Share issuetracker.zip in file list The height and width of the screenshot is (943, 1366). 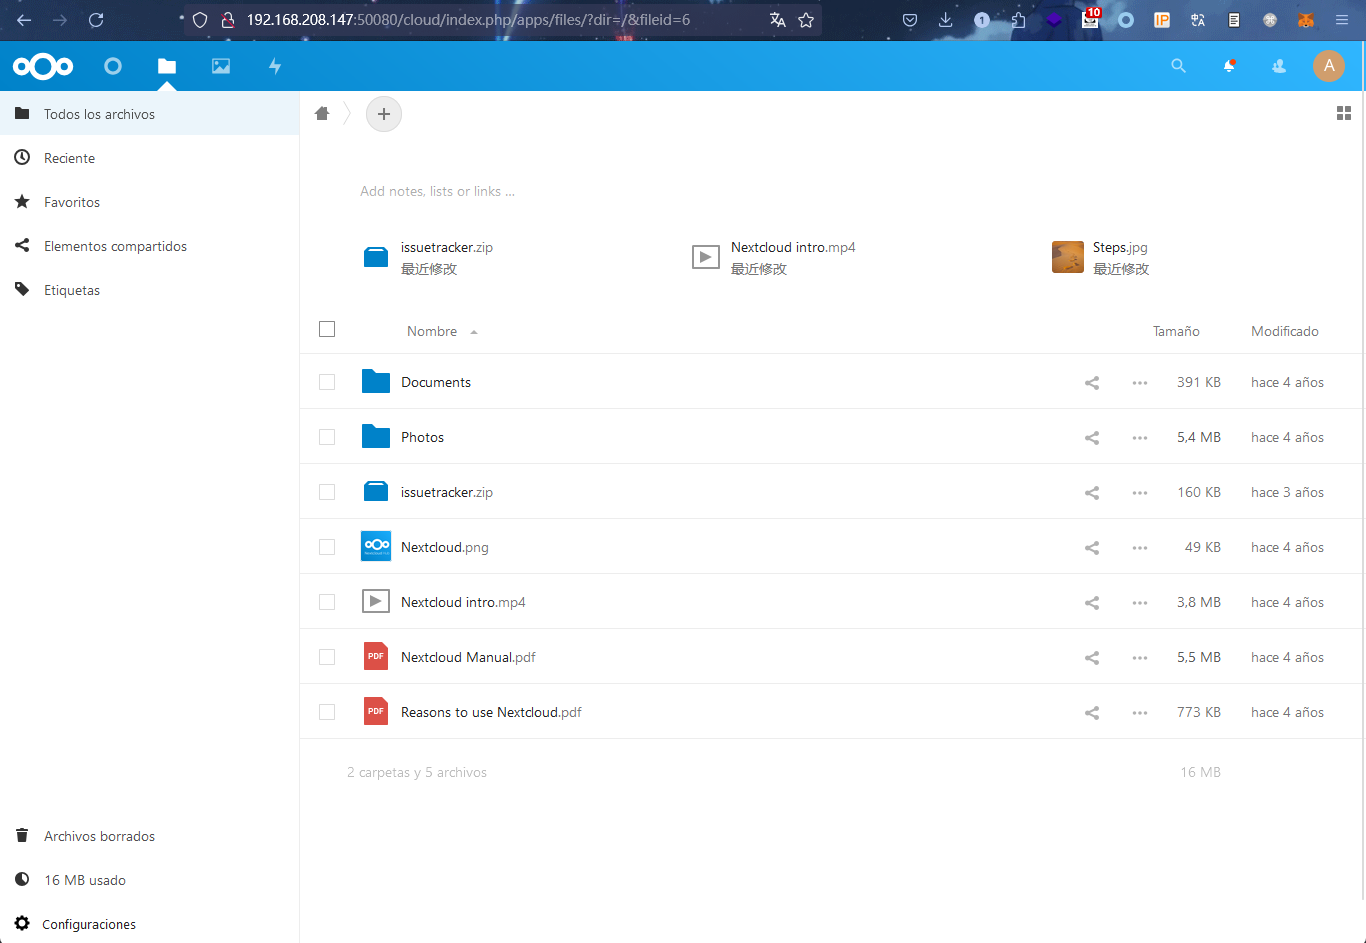coord(1092,492)
